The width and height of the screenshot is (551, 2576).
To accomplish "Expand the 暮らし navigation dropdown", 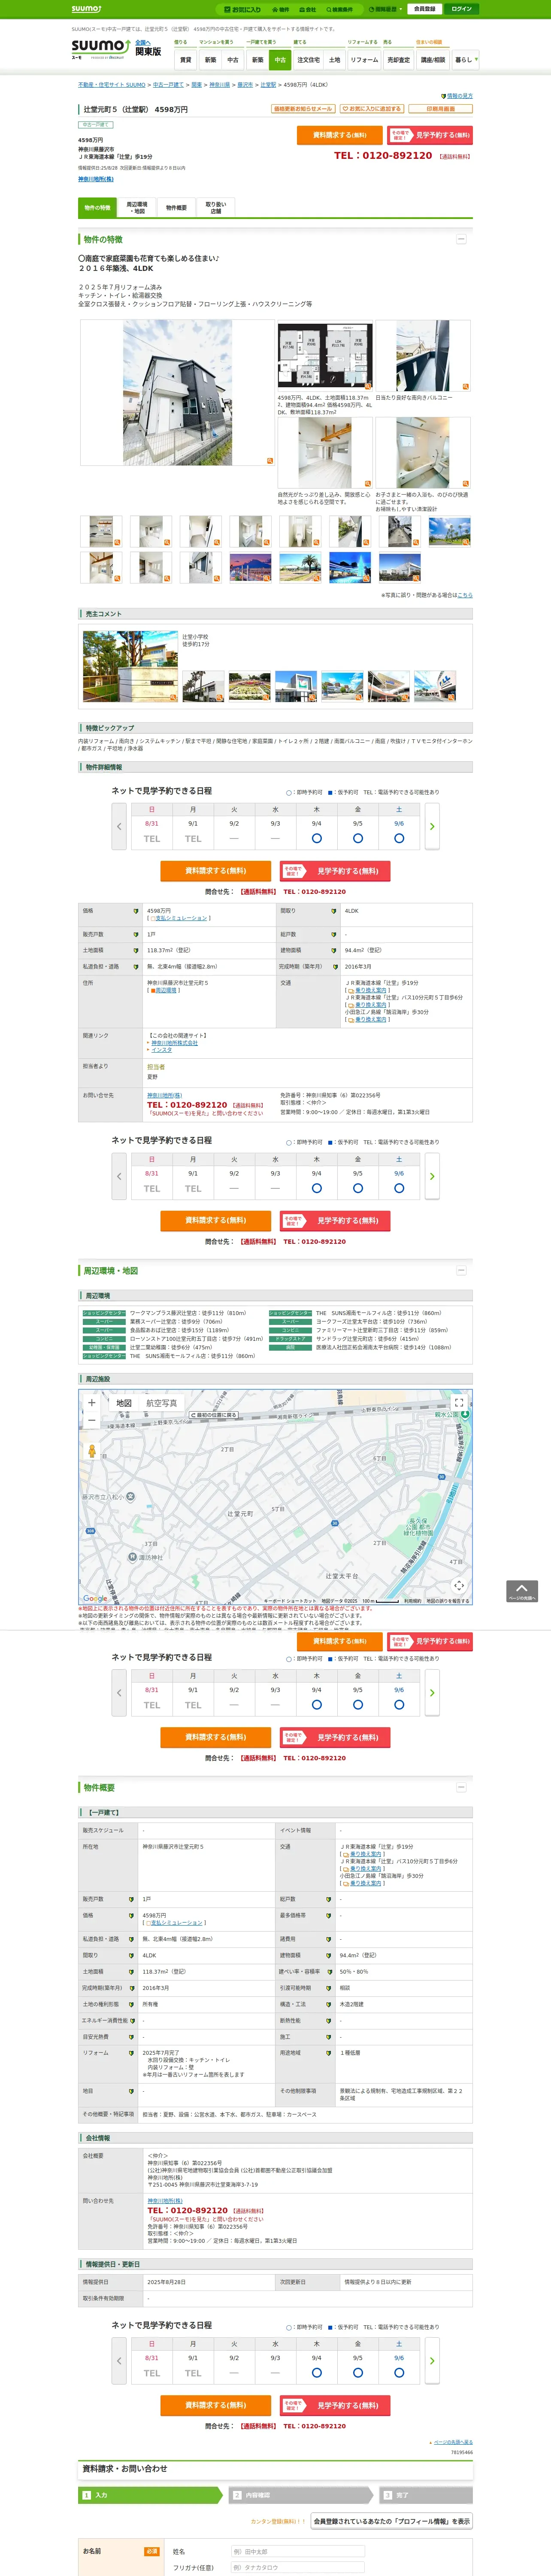I will pyautogui.click(x=465, y=60).
